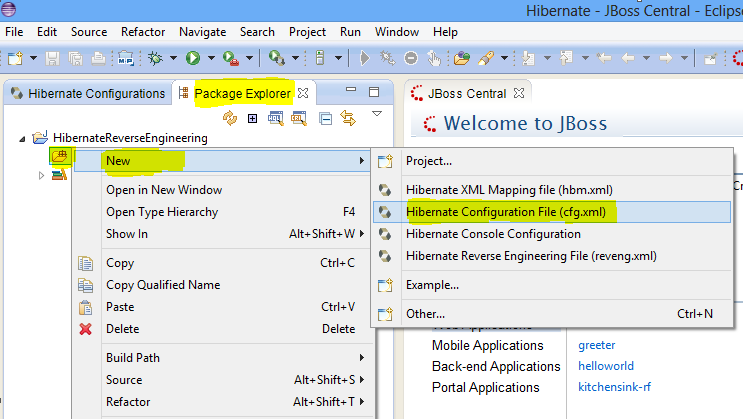Select Back-end Applications category
The image size is (743, 419).
click(x=496, y=366)
